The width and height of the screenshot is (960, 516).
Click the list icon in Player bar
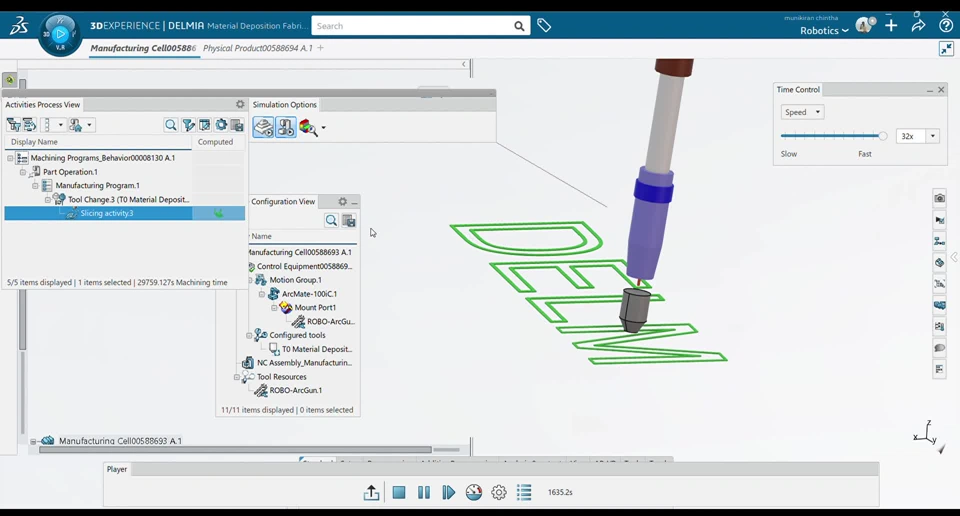tap(524, 492)
